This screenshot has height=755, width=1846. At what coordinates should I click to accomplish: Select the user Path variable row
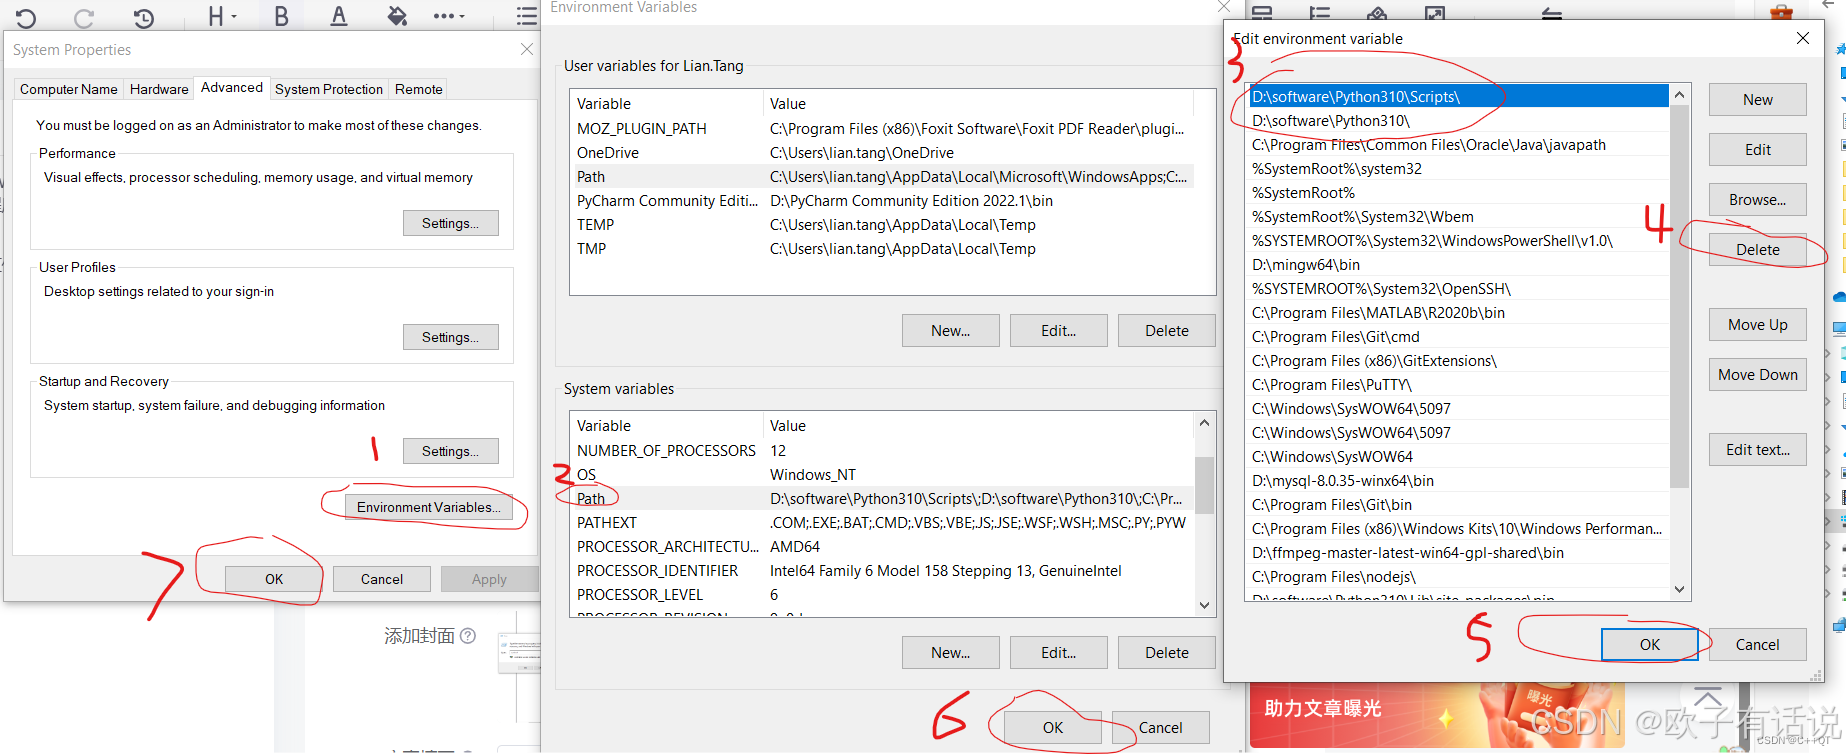pyautogui.click(x=882, y=177)
